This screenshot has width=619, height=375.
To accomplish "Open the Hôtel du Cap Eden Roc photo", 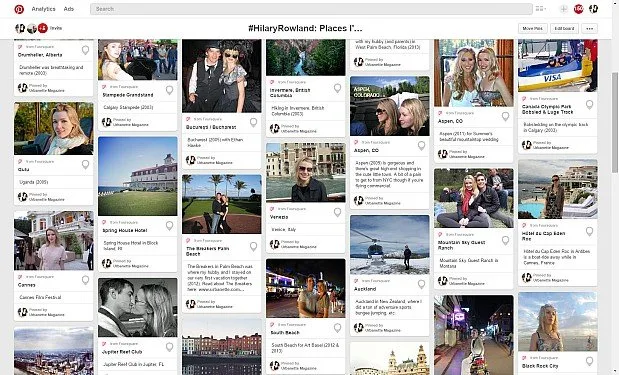I will click(558, 189).
